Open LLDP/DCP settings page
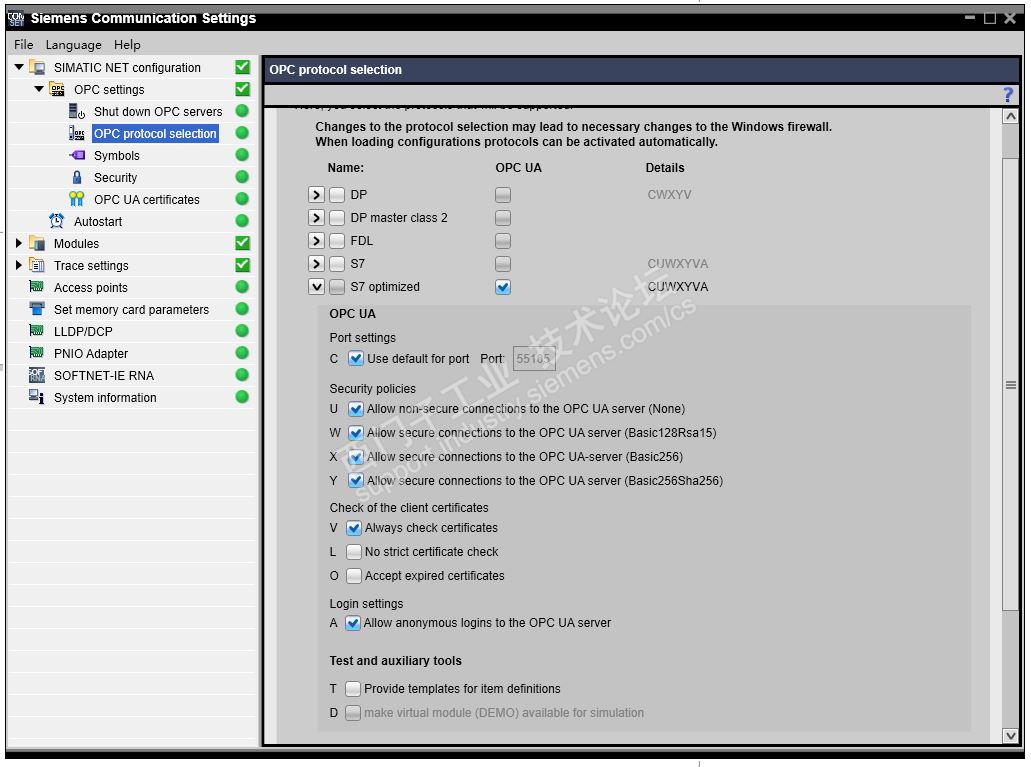The width and height of the screenshot is (1031, 767). click(83, 332)
